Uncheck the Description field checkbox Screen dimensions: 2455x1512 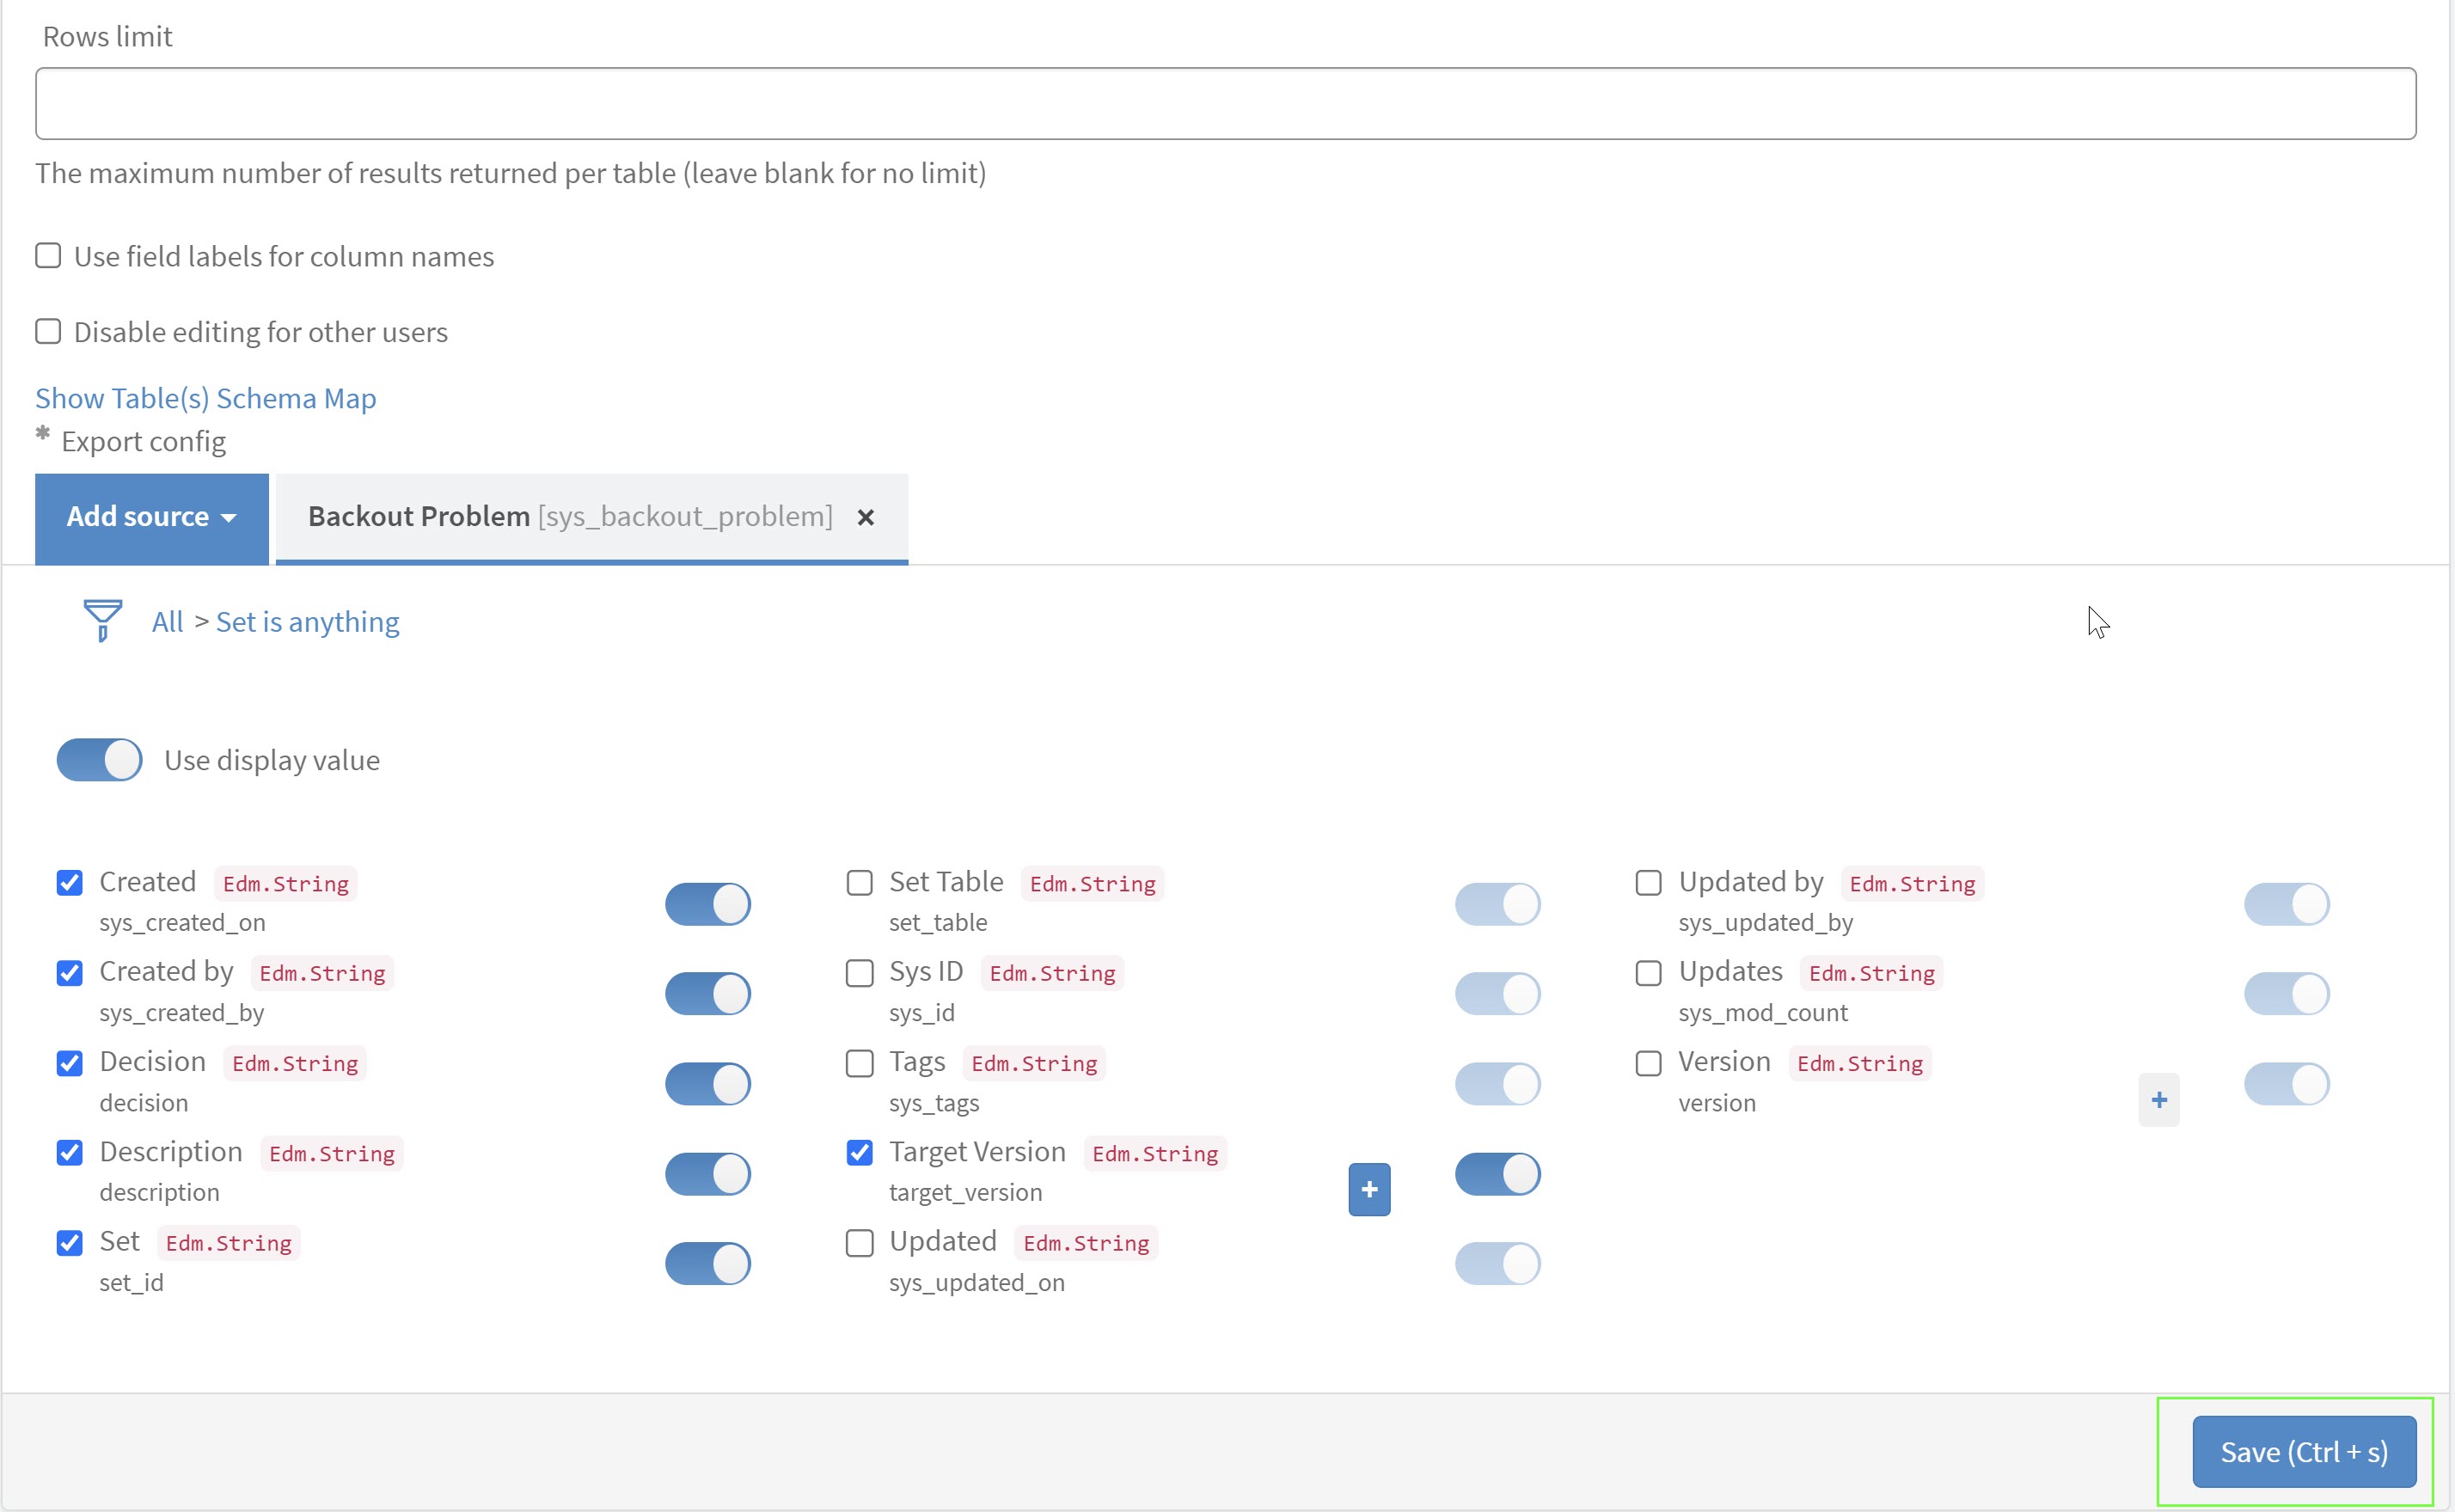[x=69, y=1153]
